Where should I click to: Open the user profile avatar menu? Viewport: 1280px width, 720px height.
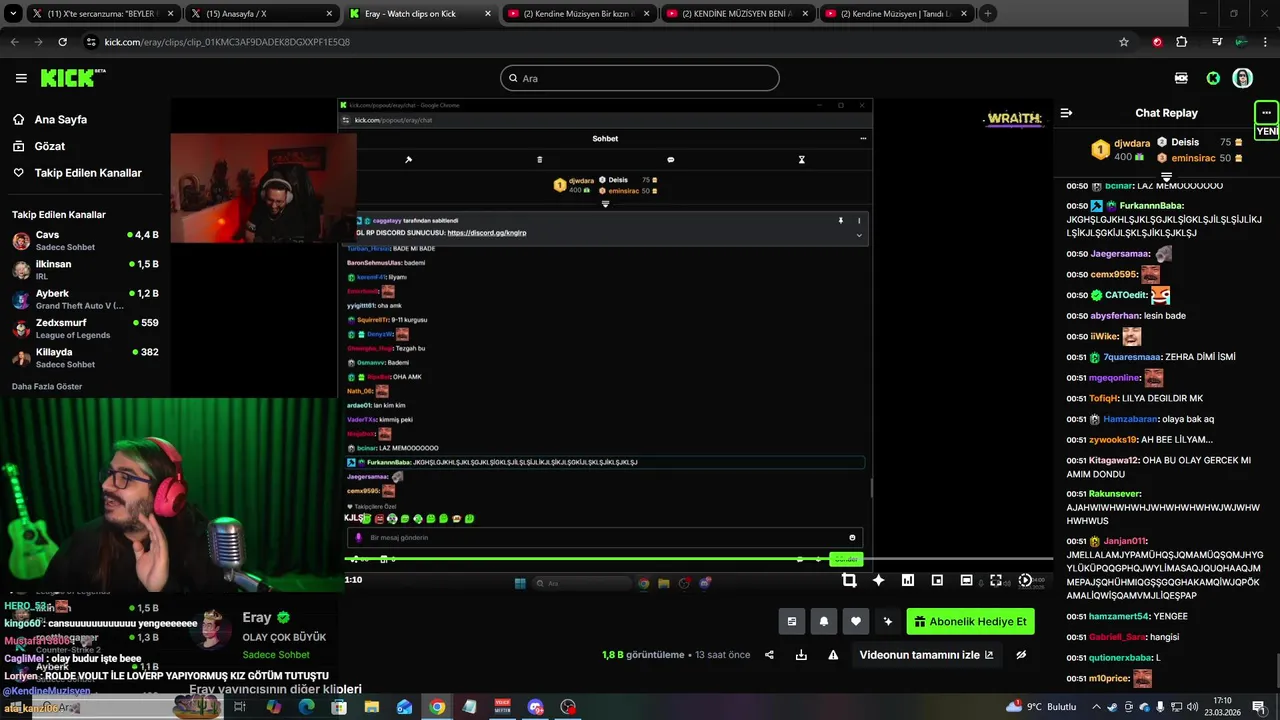point(1242,78)
